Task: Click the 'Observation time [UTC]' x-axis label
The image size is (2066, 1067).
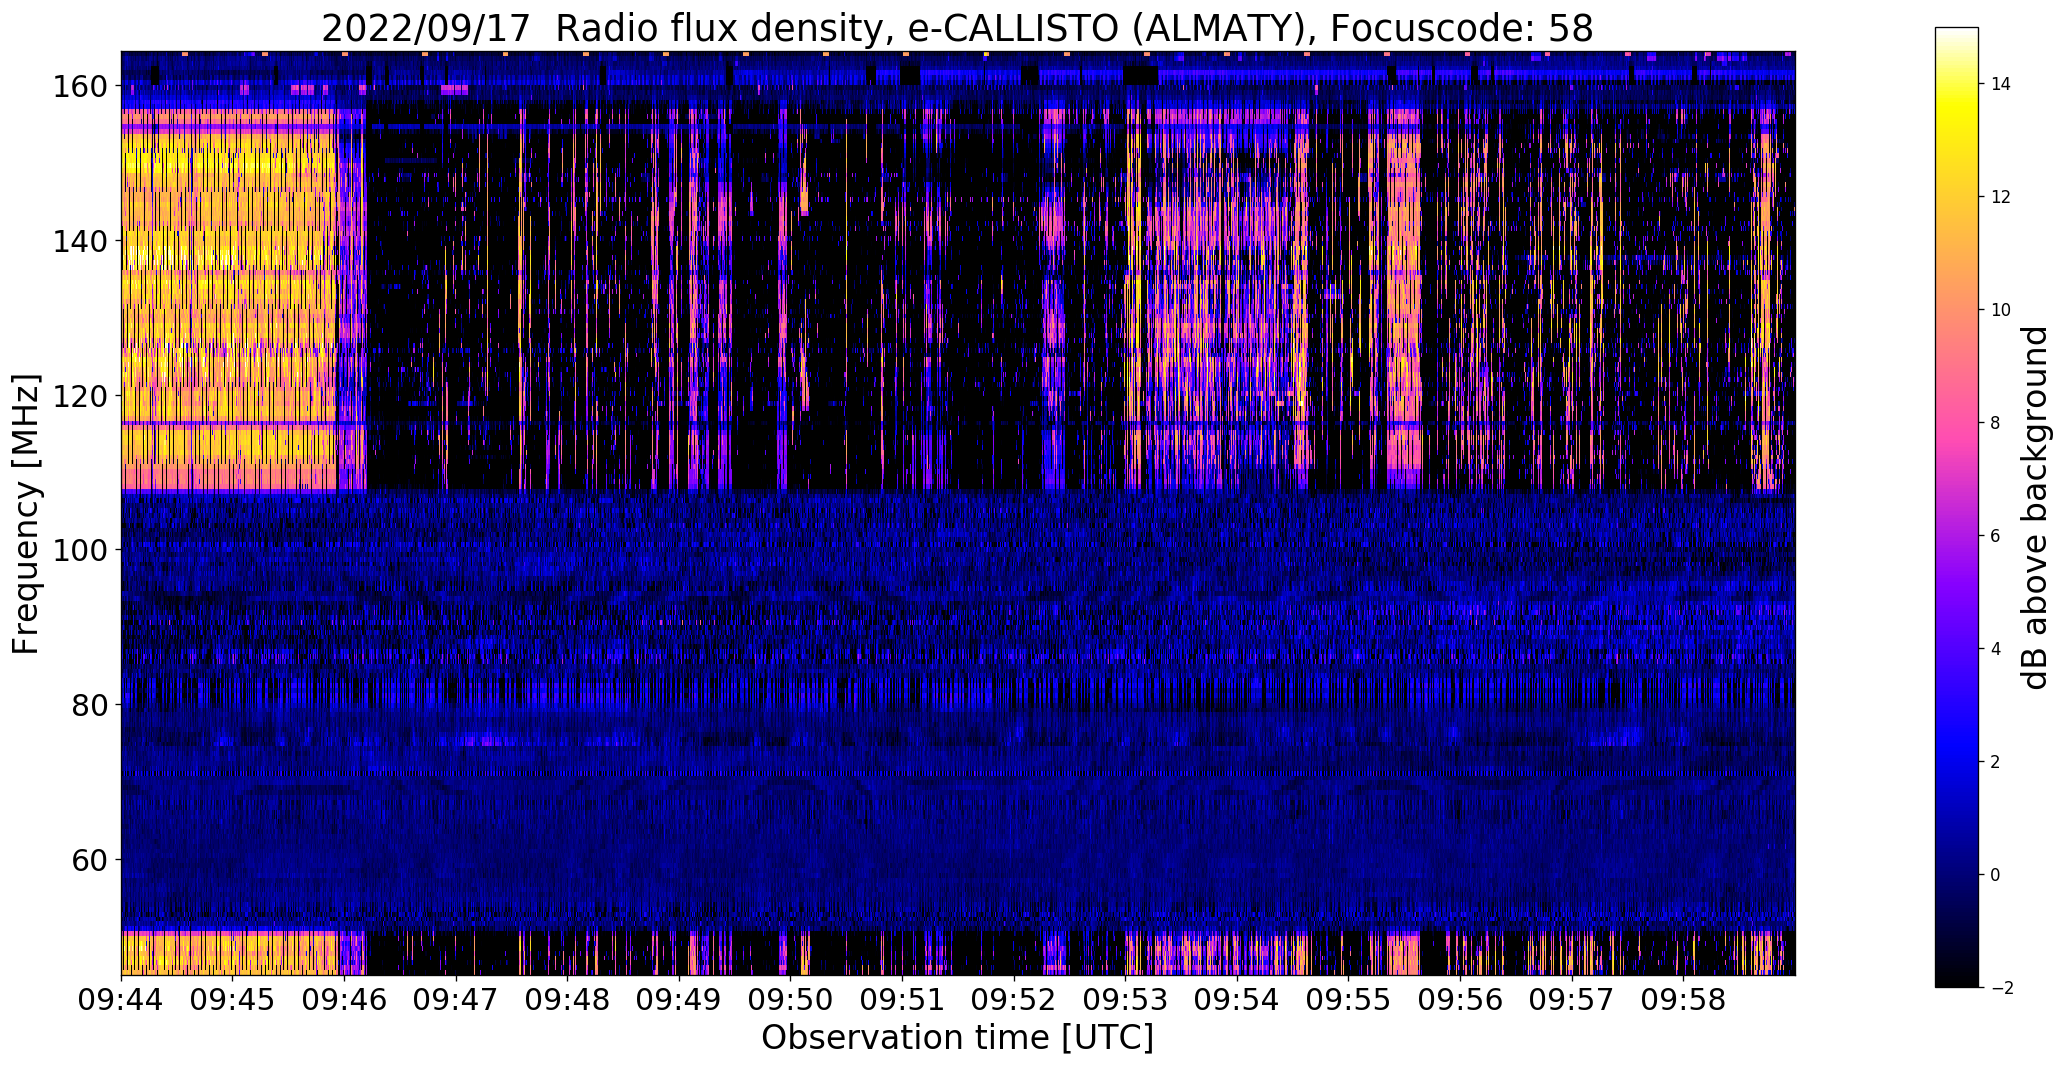Action: click(957, 1038)
